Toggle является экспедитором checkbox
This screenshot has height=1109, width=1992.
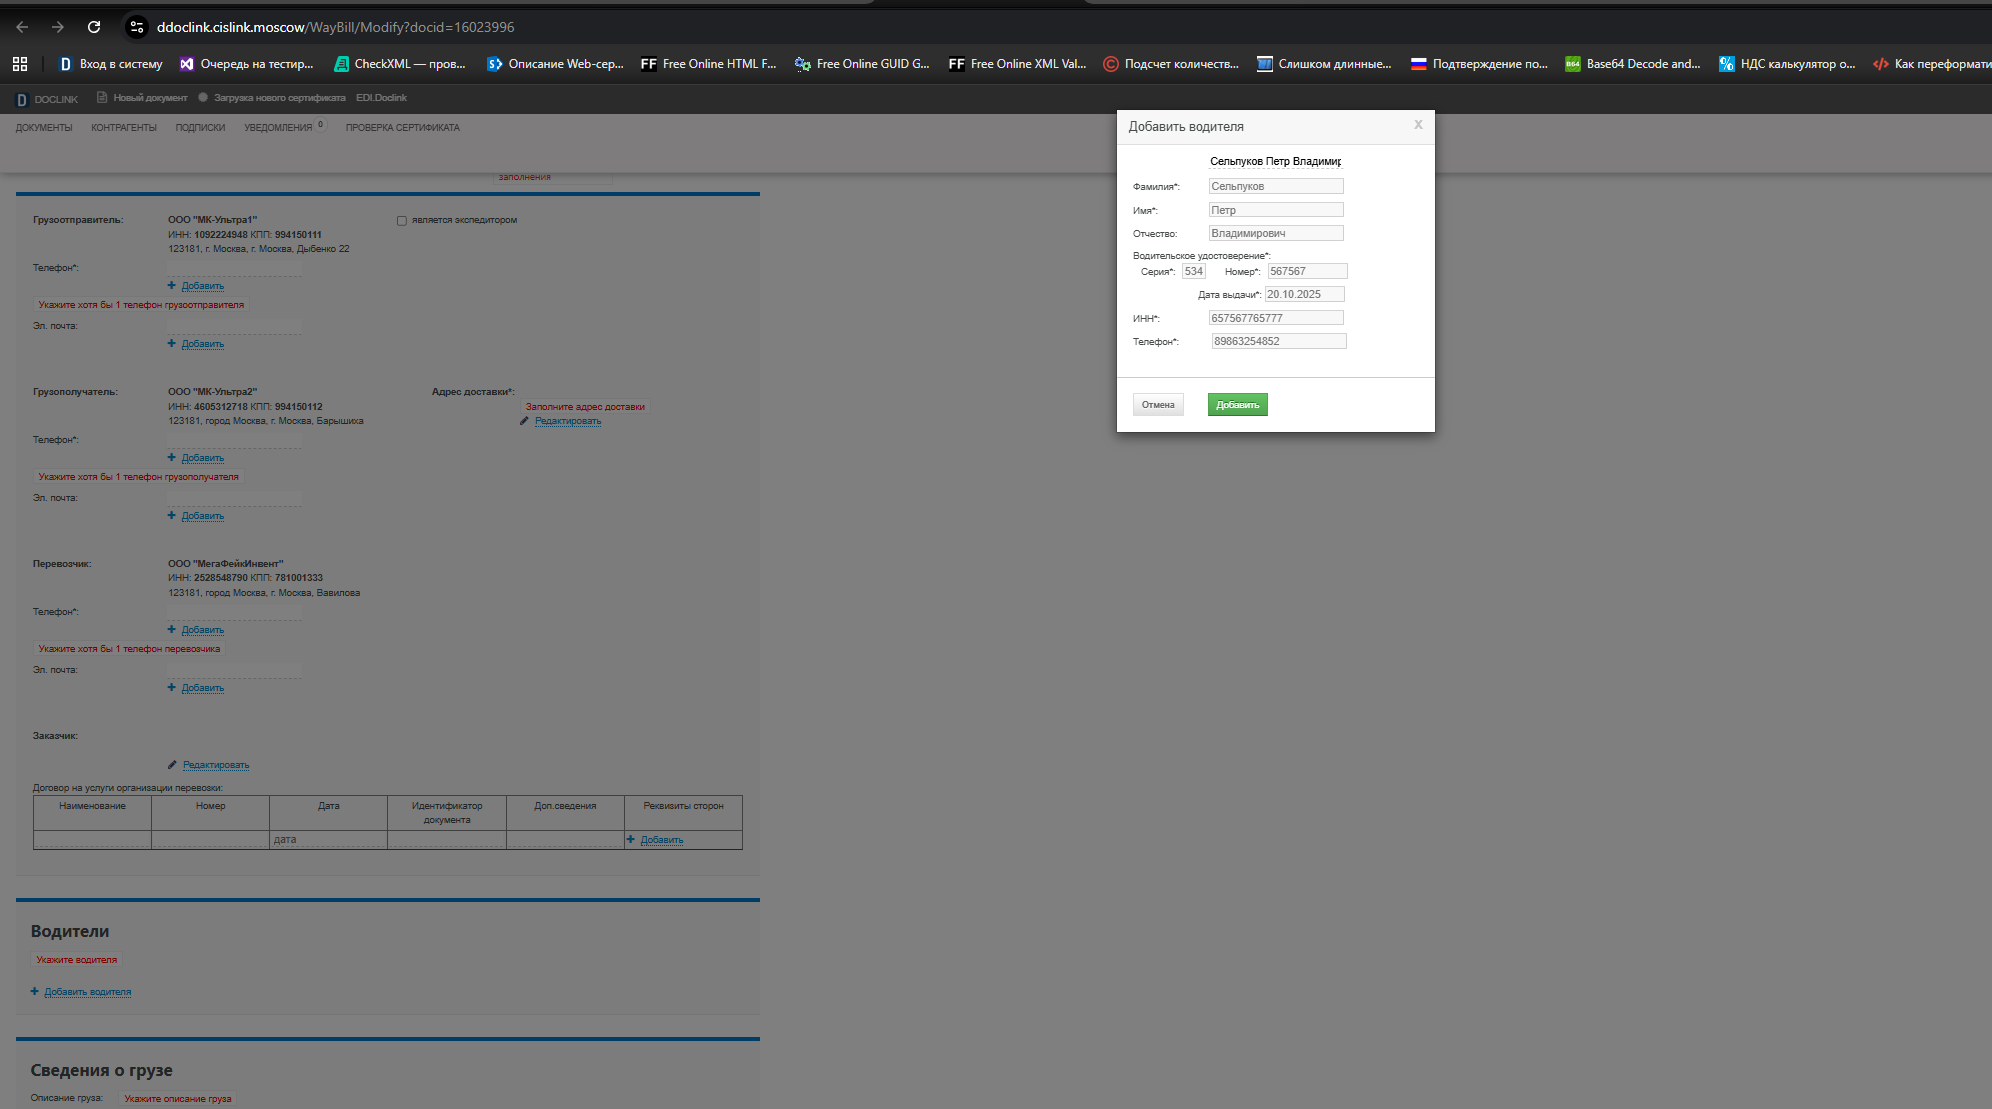point(402,221)
